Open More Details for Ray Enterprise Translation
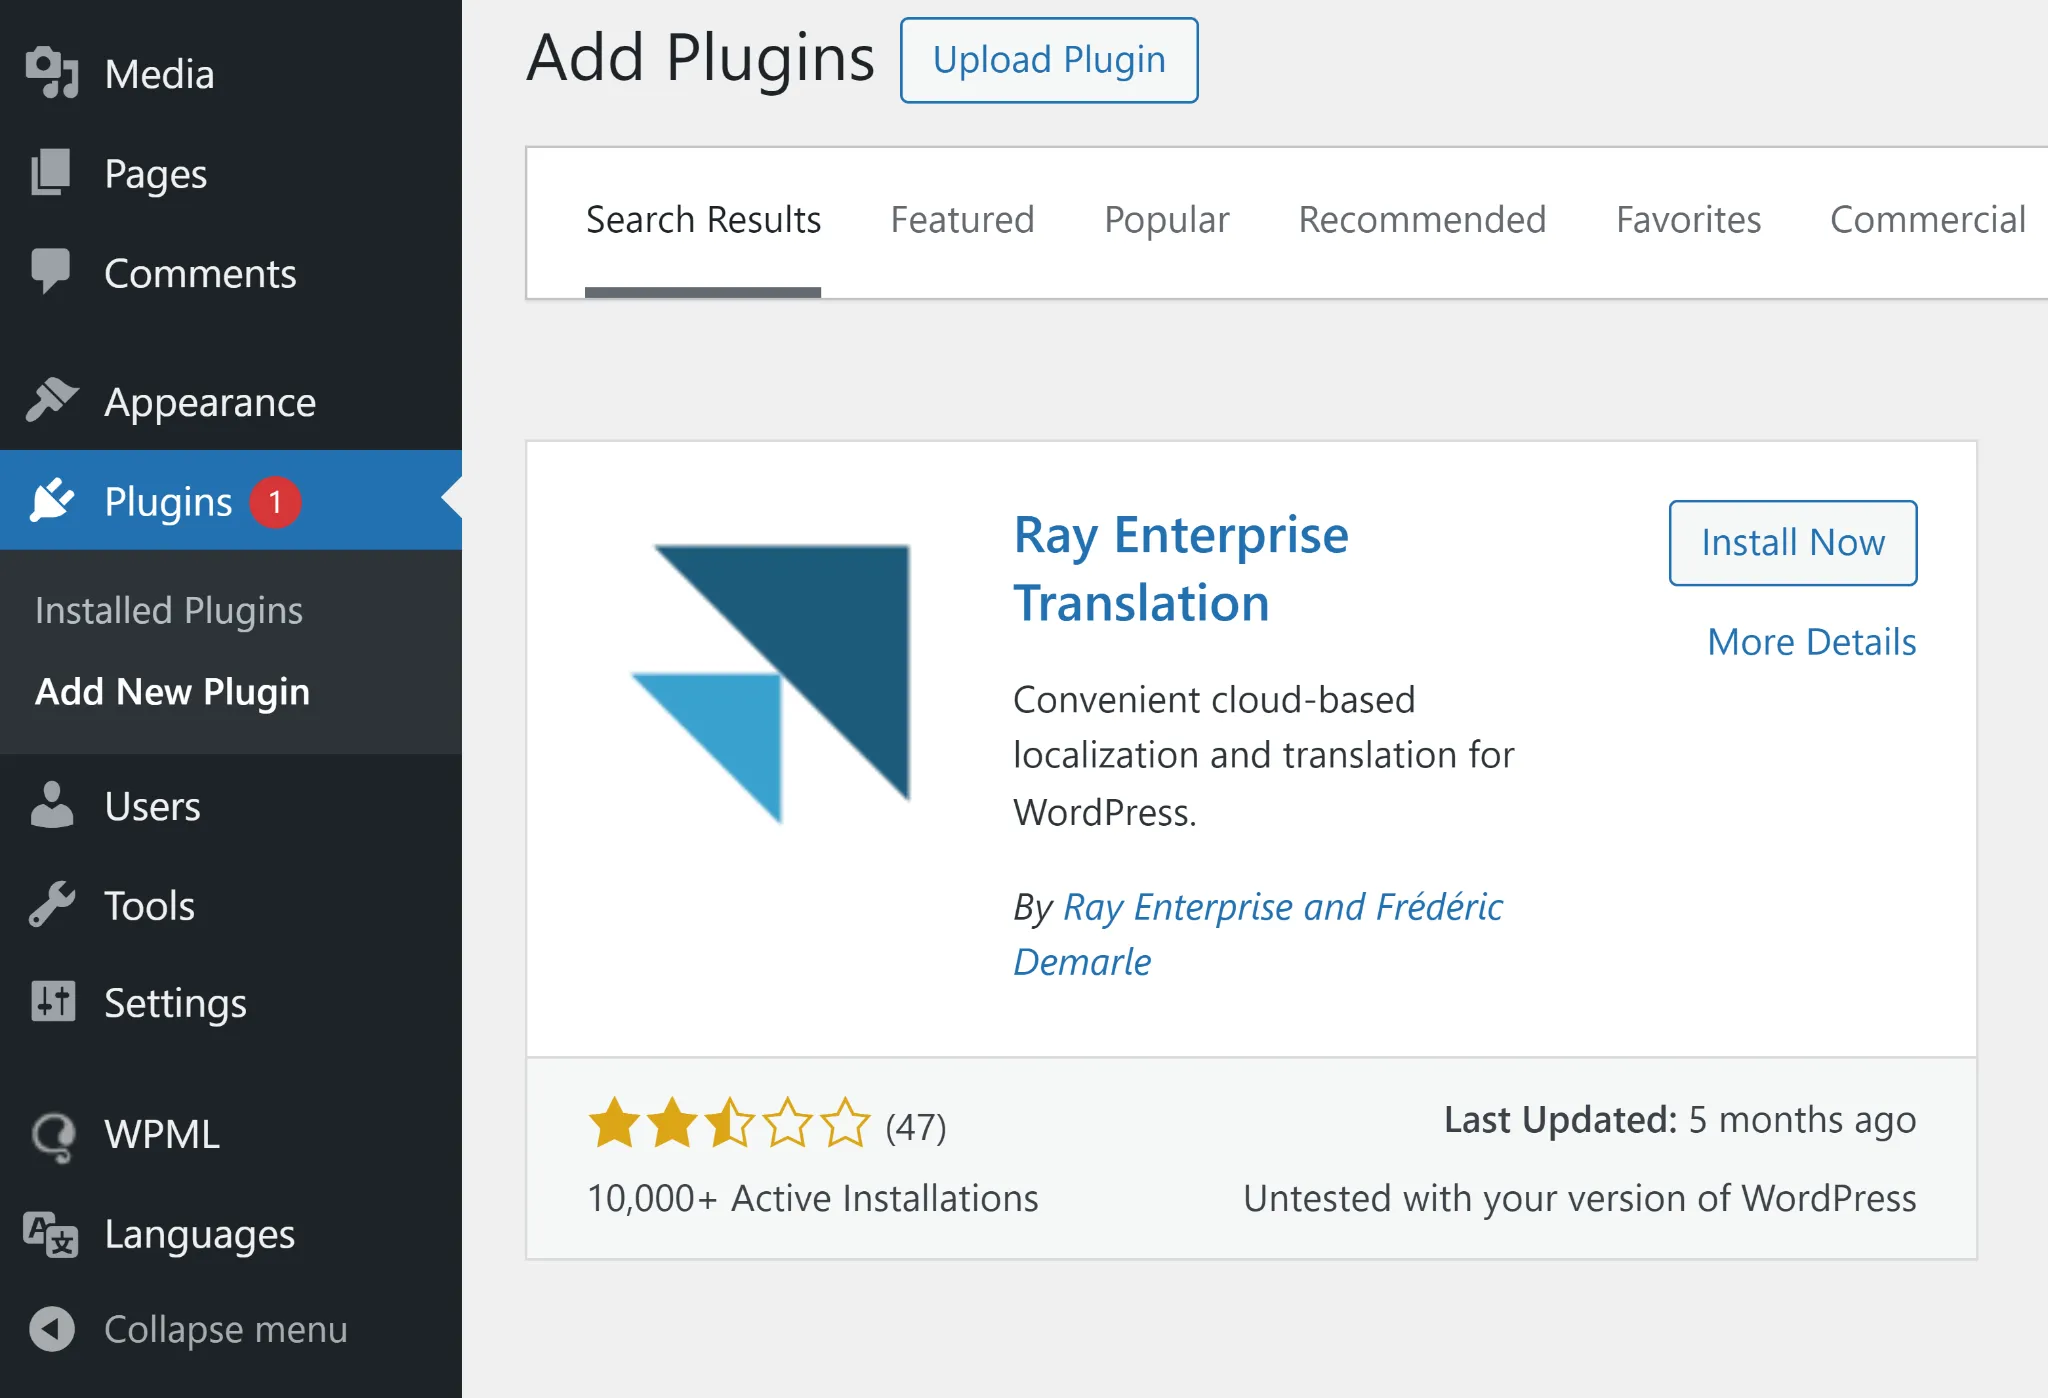This screenshot has height=1398, width=2048. tap(1811, 641)
